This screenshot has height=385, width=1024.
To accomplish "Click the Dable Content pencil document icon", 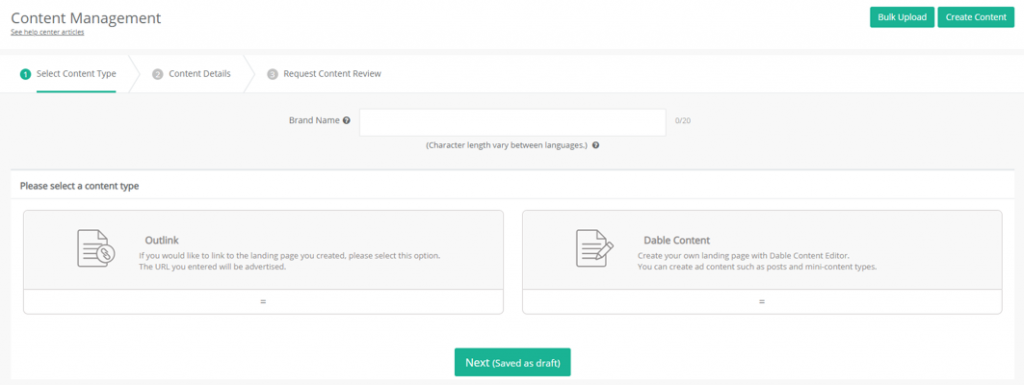I will pyautogui.click(x=594, y=248).
